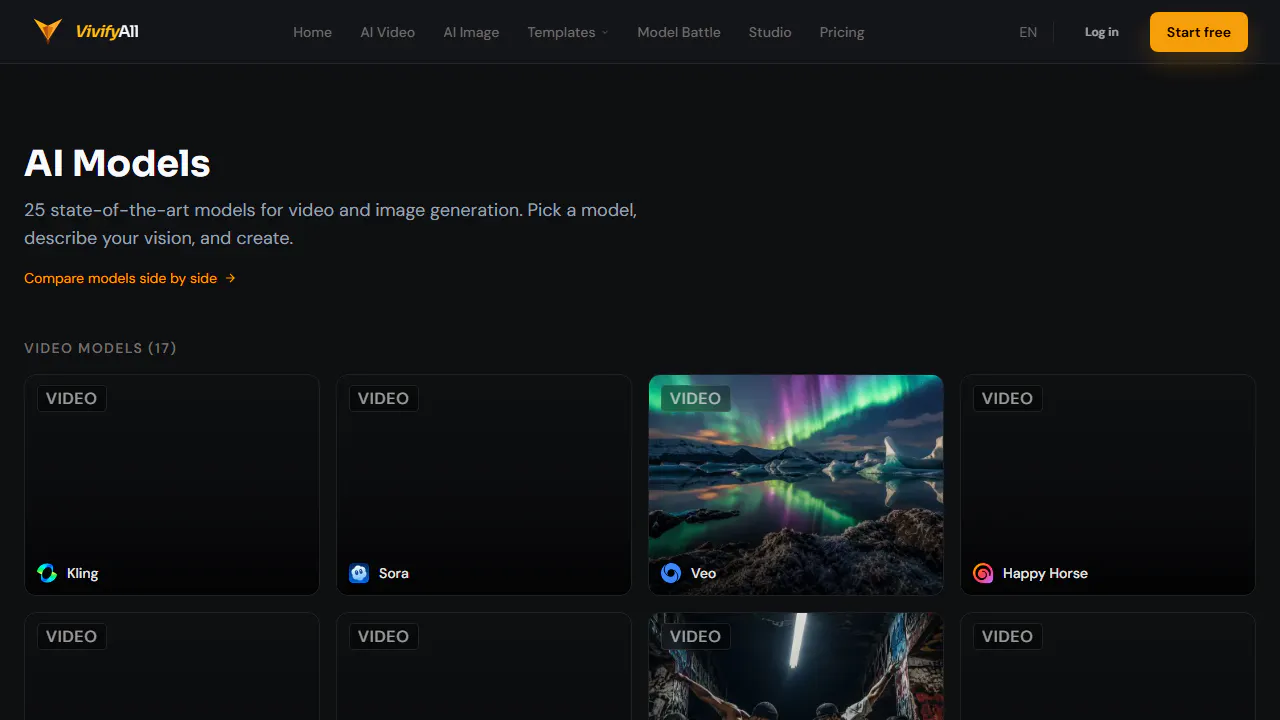The height and width of the screenshot is (720, 1280).
Task: Click the Veo model logo icon
Action: click(x=671, y=573)
